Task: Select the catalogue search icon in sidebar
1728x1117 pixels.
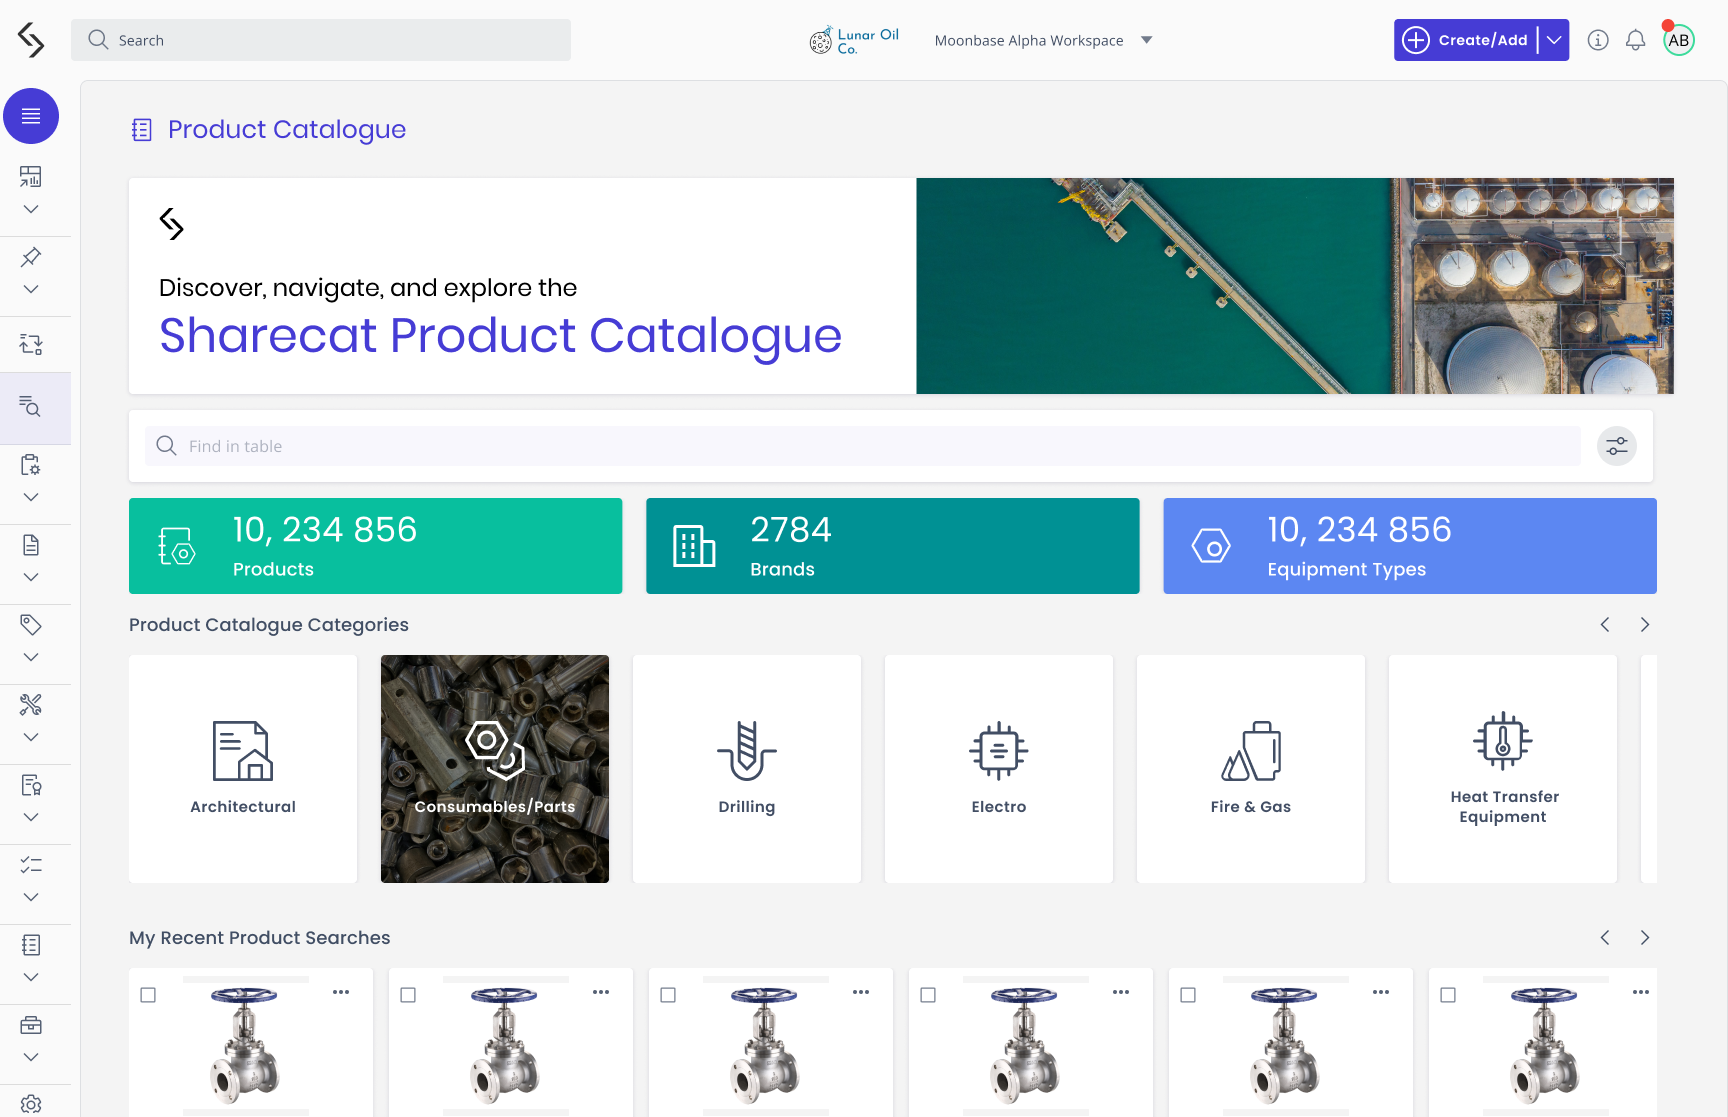Action: (x=31, y=406)
